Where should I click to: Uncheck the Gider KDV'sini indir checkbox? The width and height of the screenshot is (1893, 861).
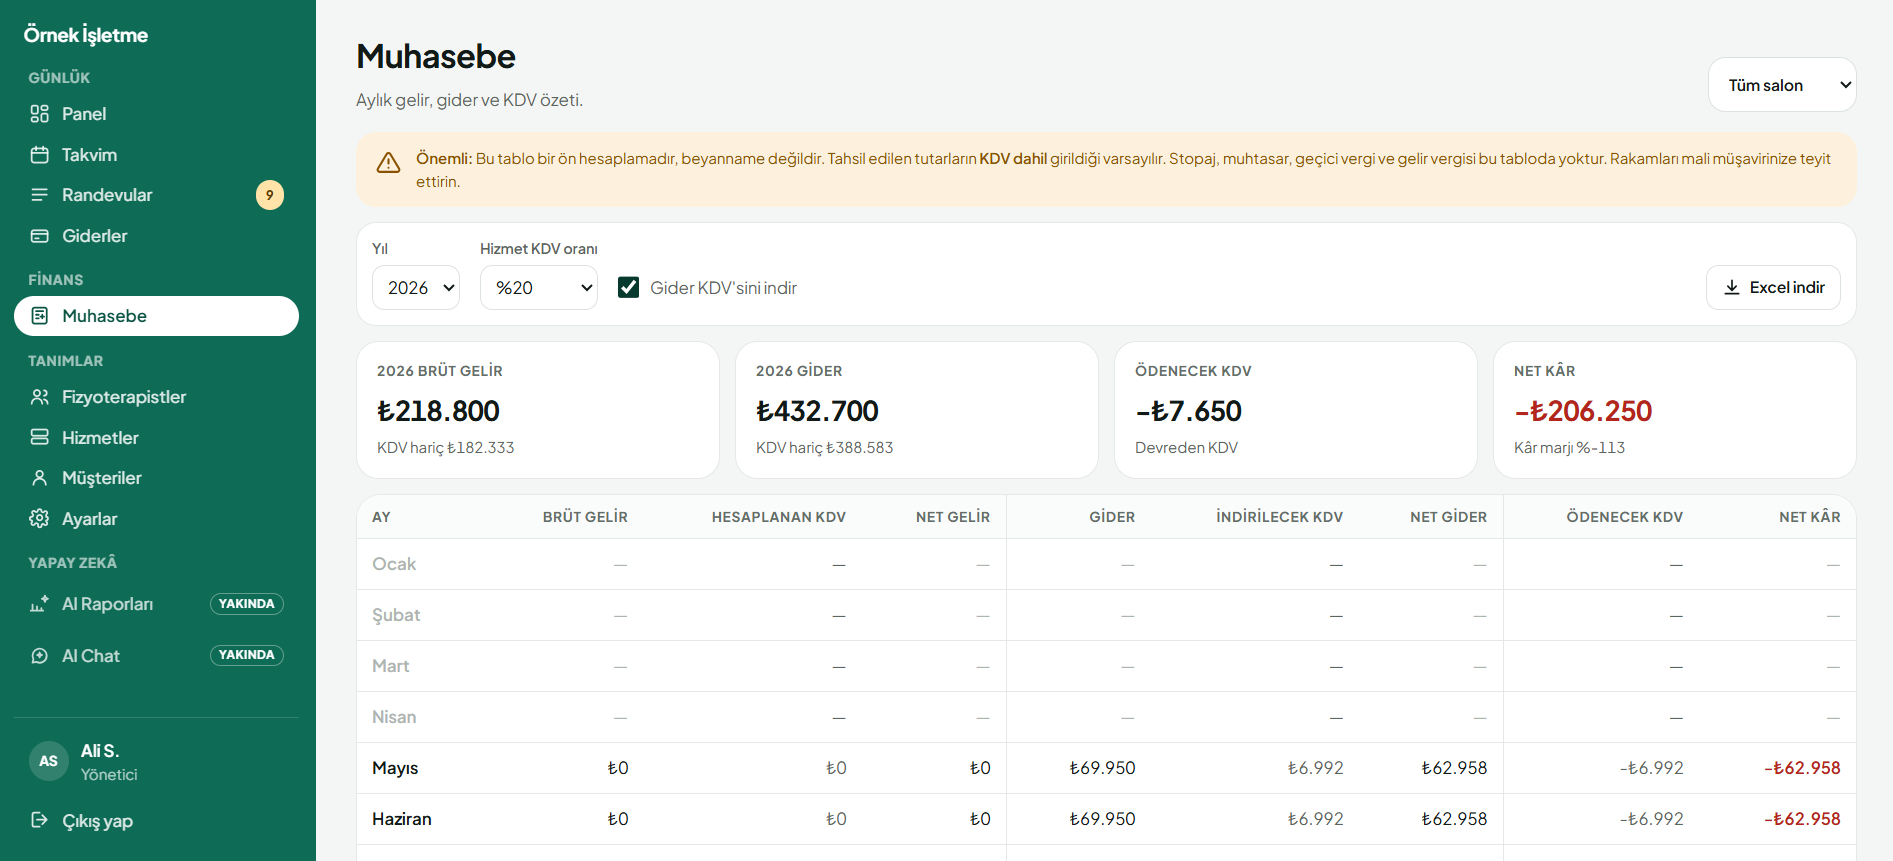click(628, 288)
